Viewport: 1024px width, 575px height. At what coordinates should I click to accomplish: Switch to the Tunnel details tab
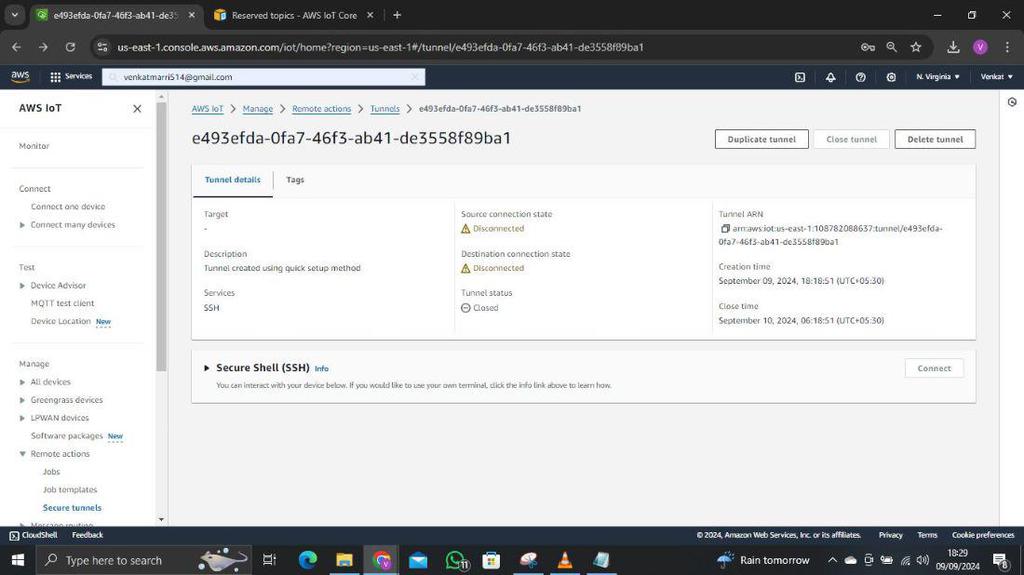[x=232, y=180]
